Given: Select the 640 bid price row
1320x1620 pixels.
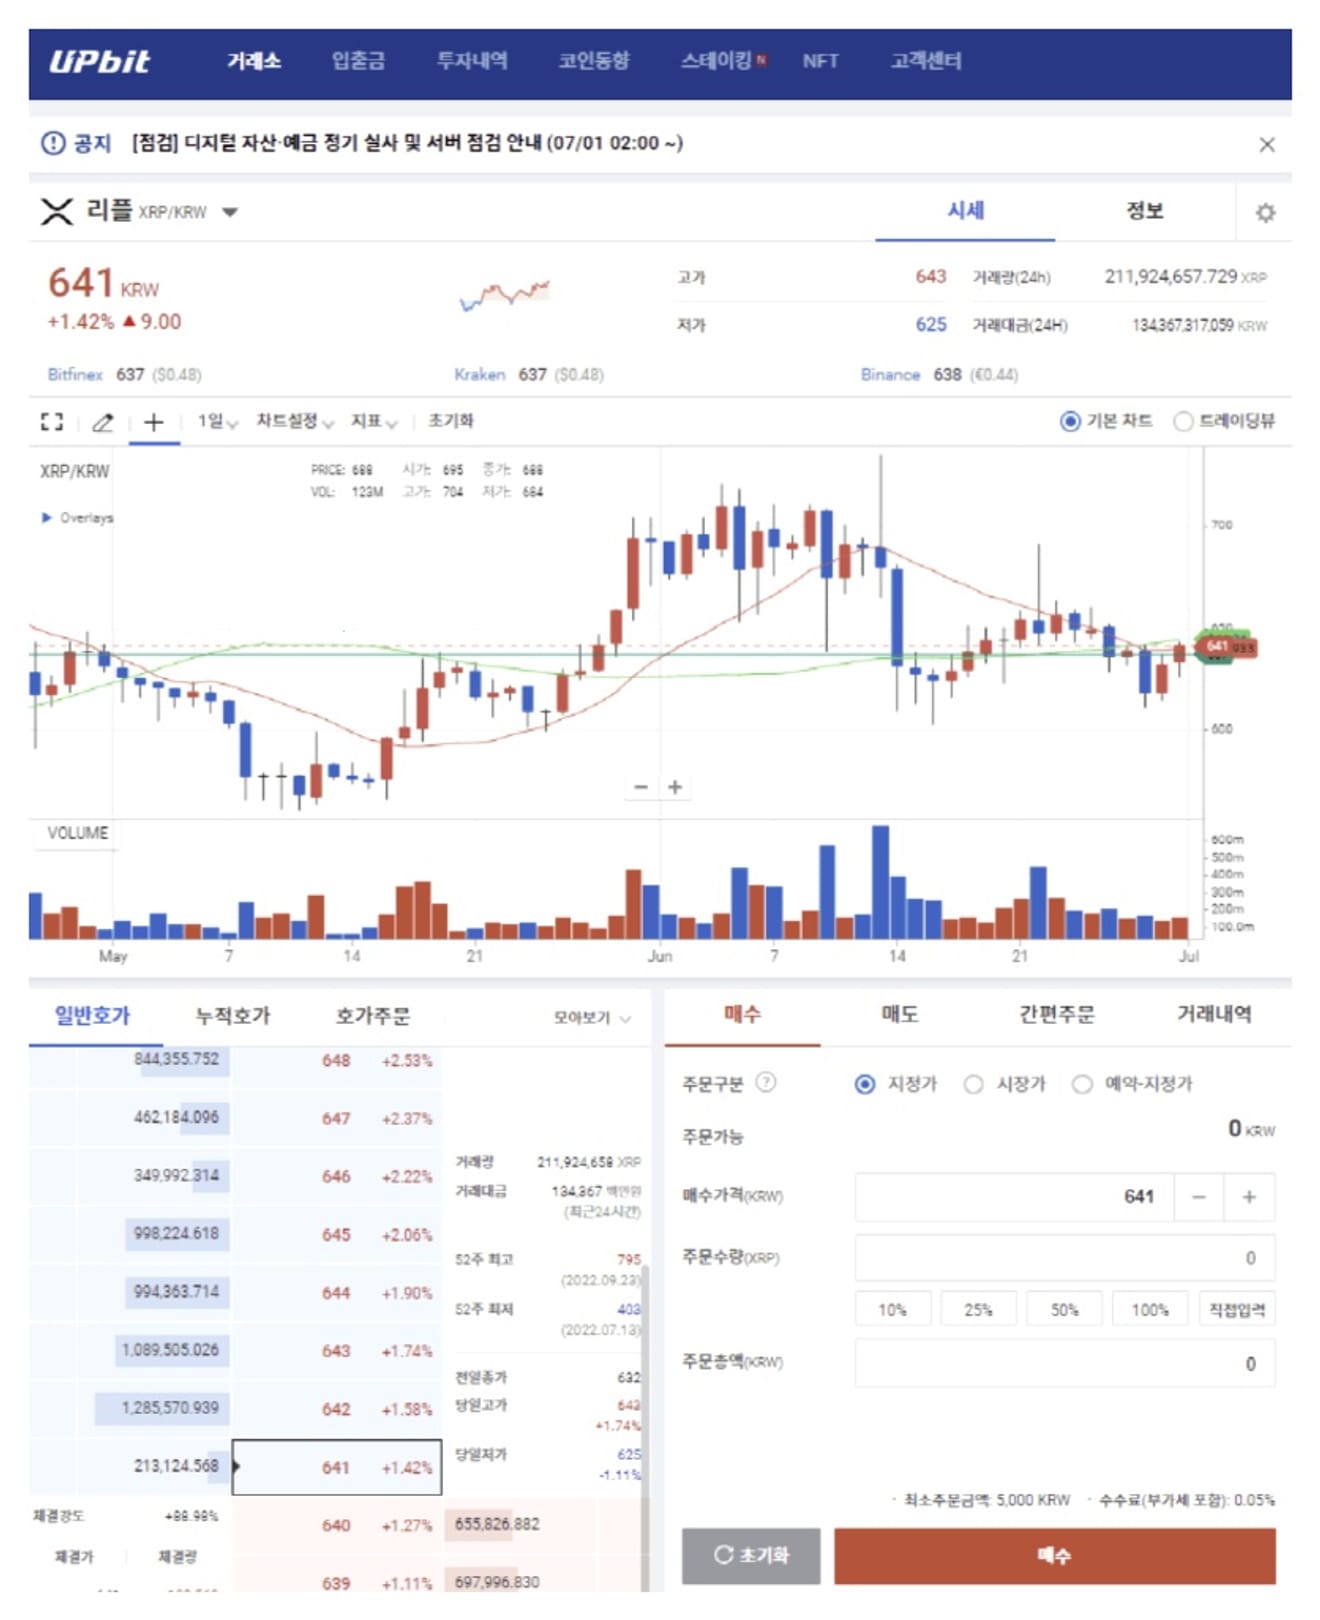Looking at the screenshot, I should pos(336,1525).
